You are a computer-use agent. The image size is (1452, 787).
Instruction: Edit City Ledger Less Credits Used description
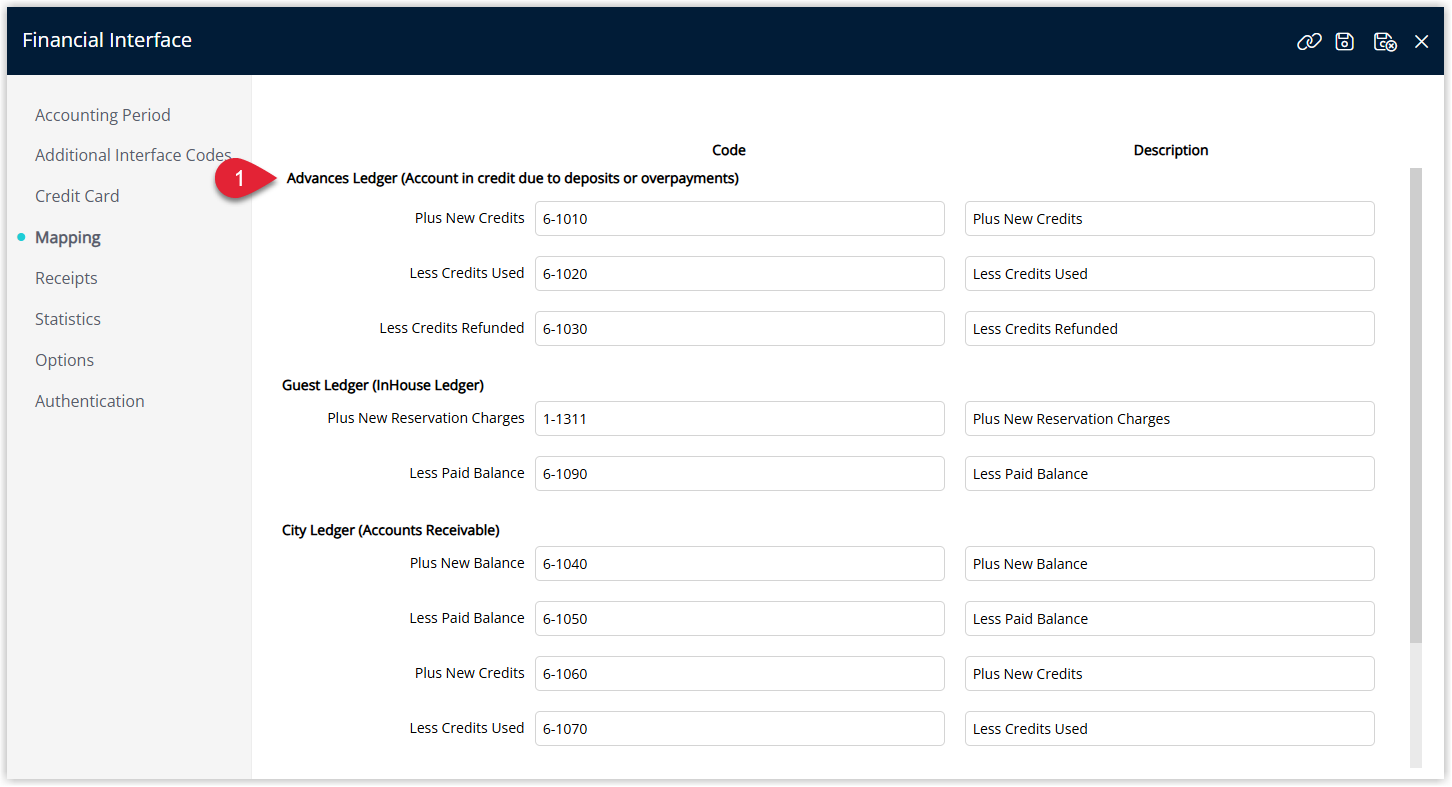tap(1170, 728)
